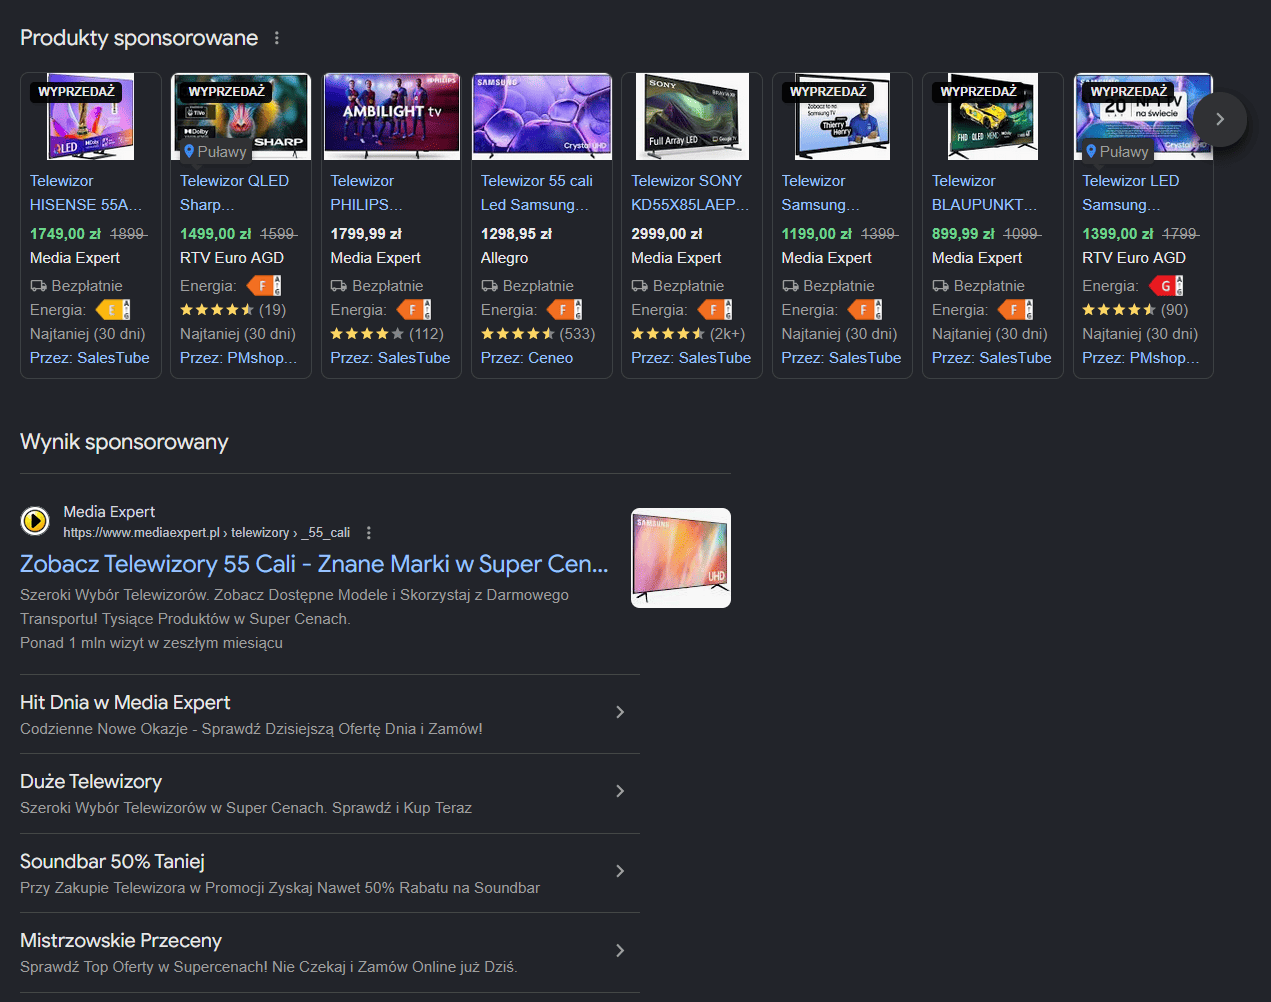1271x1002 pixels.
Task: Open sponsored products options three-dot menu
Action: point(277,38)
